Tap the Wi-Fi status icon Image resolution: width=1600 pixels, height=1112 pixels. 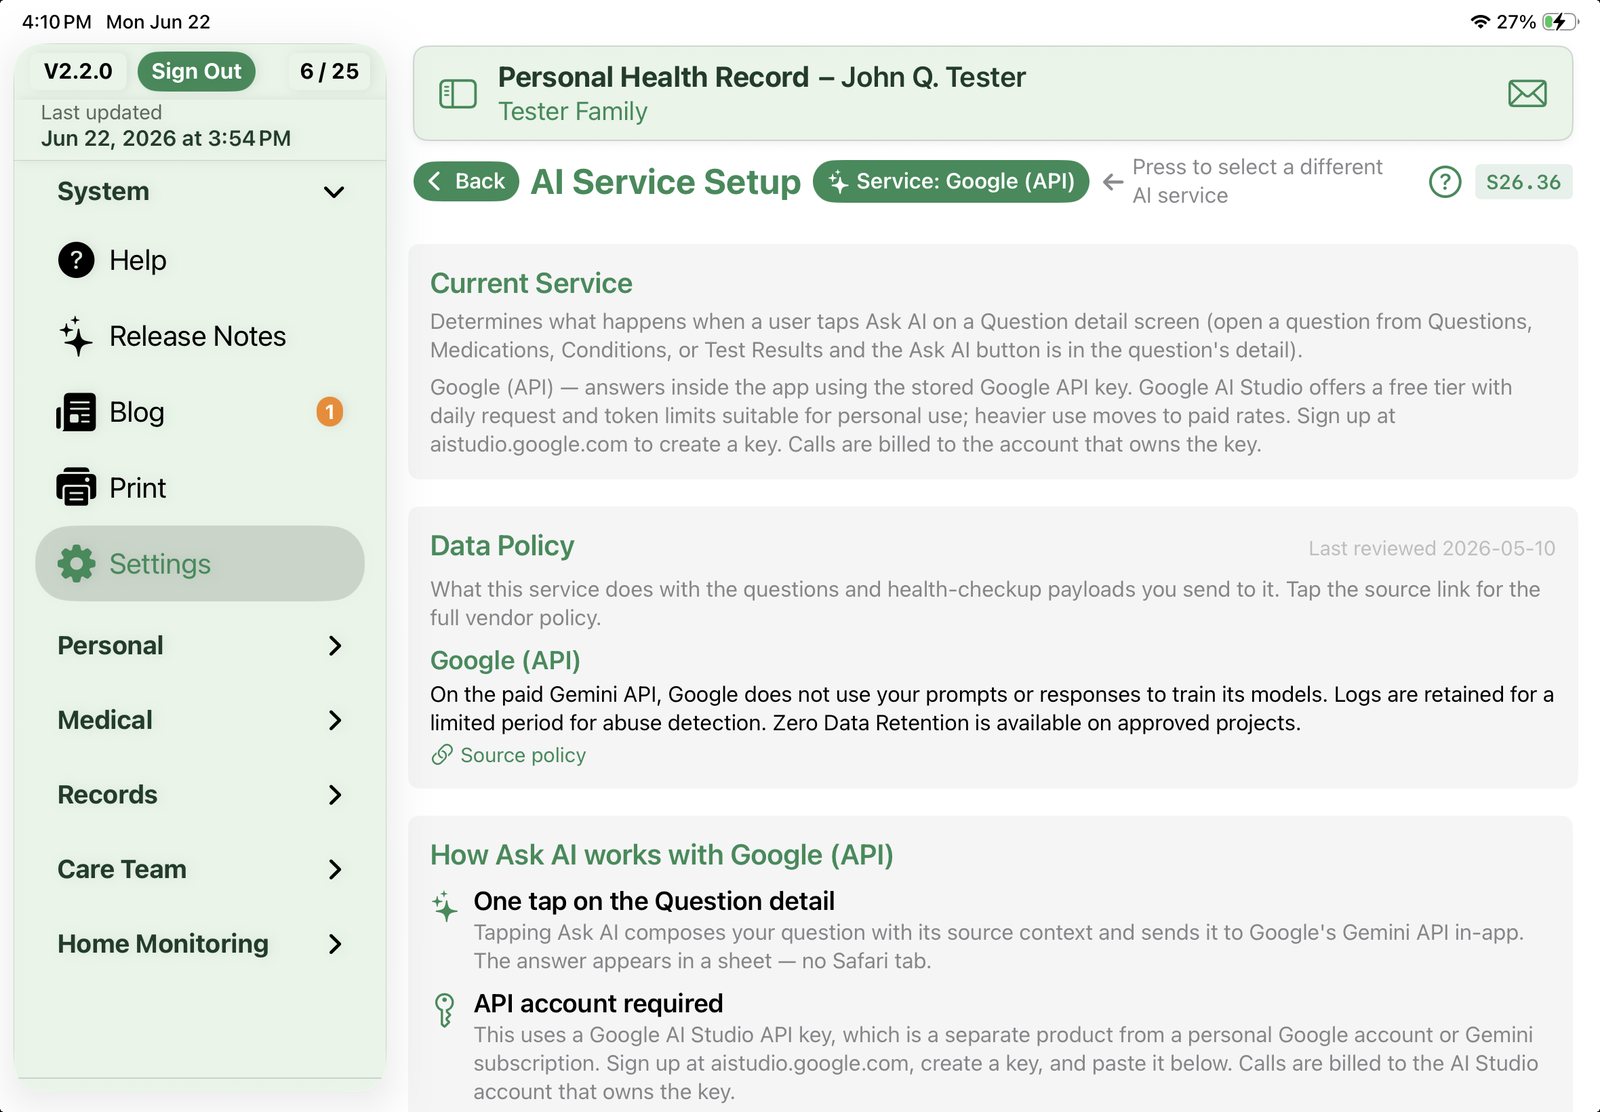[1480, 21]
